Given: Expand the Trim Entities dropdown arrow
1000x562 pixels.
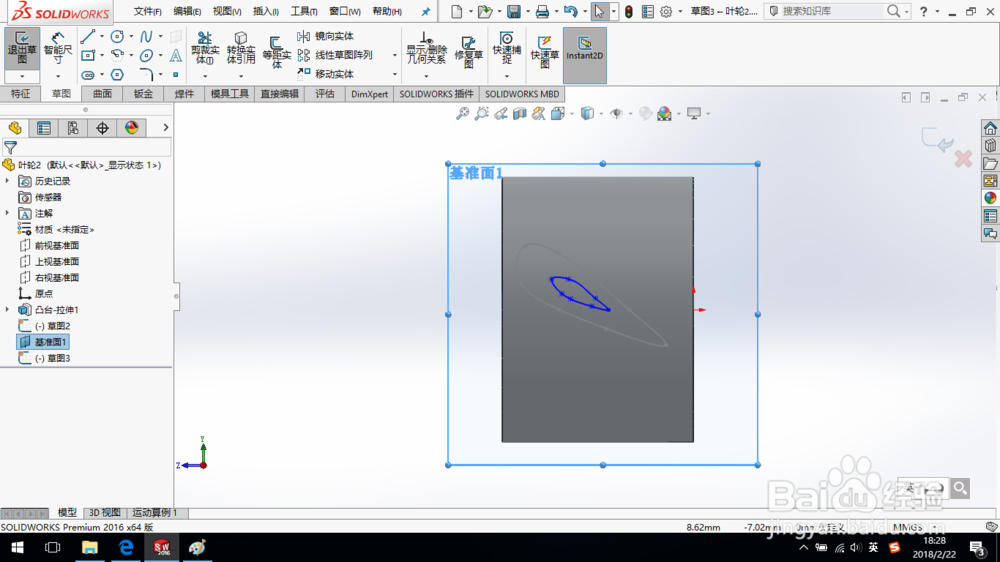Looking at the screenshot, I should (x=205, y=77).
